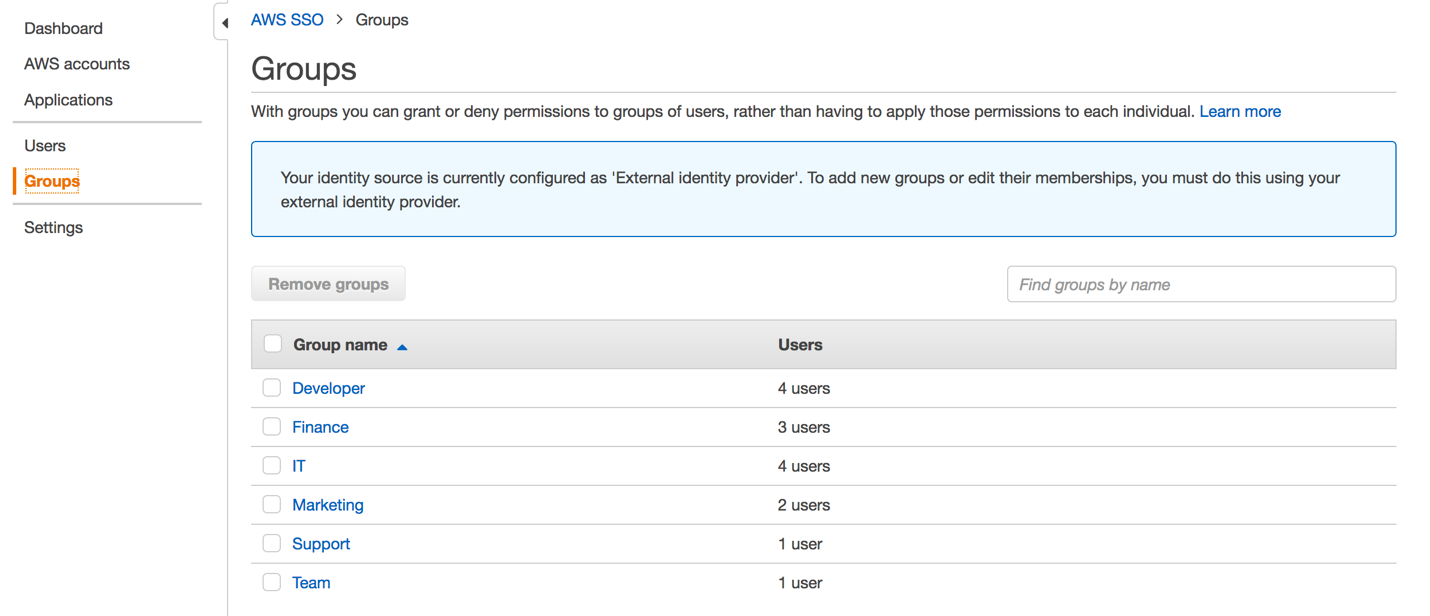Click the Remove groups button
The image size is (1430, 616).
(328, 283)
